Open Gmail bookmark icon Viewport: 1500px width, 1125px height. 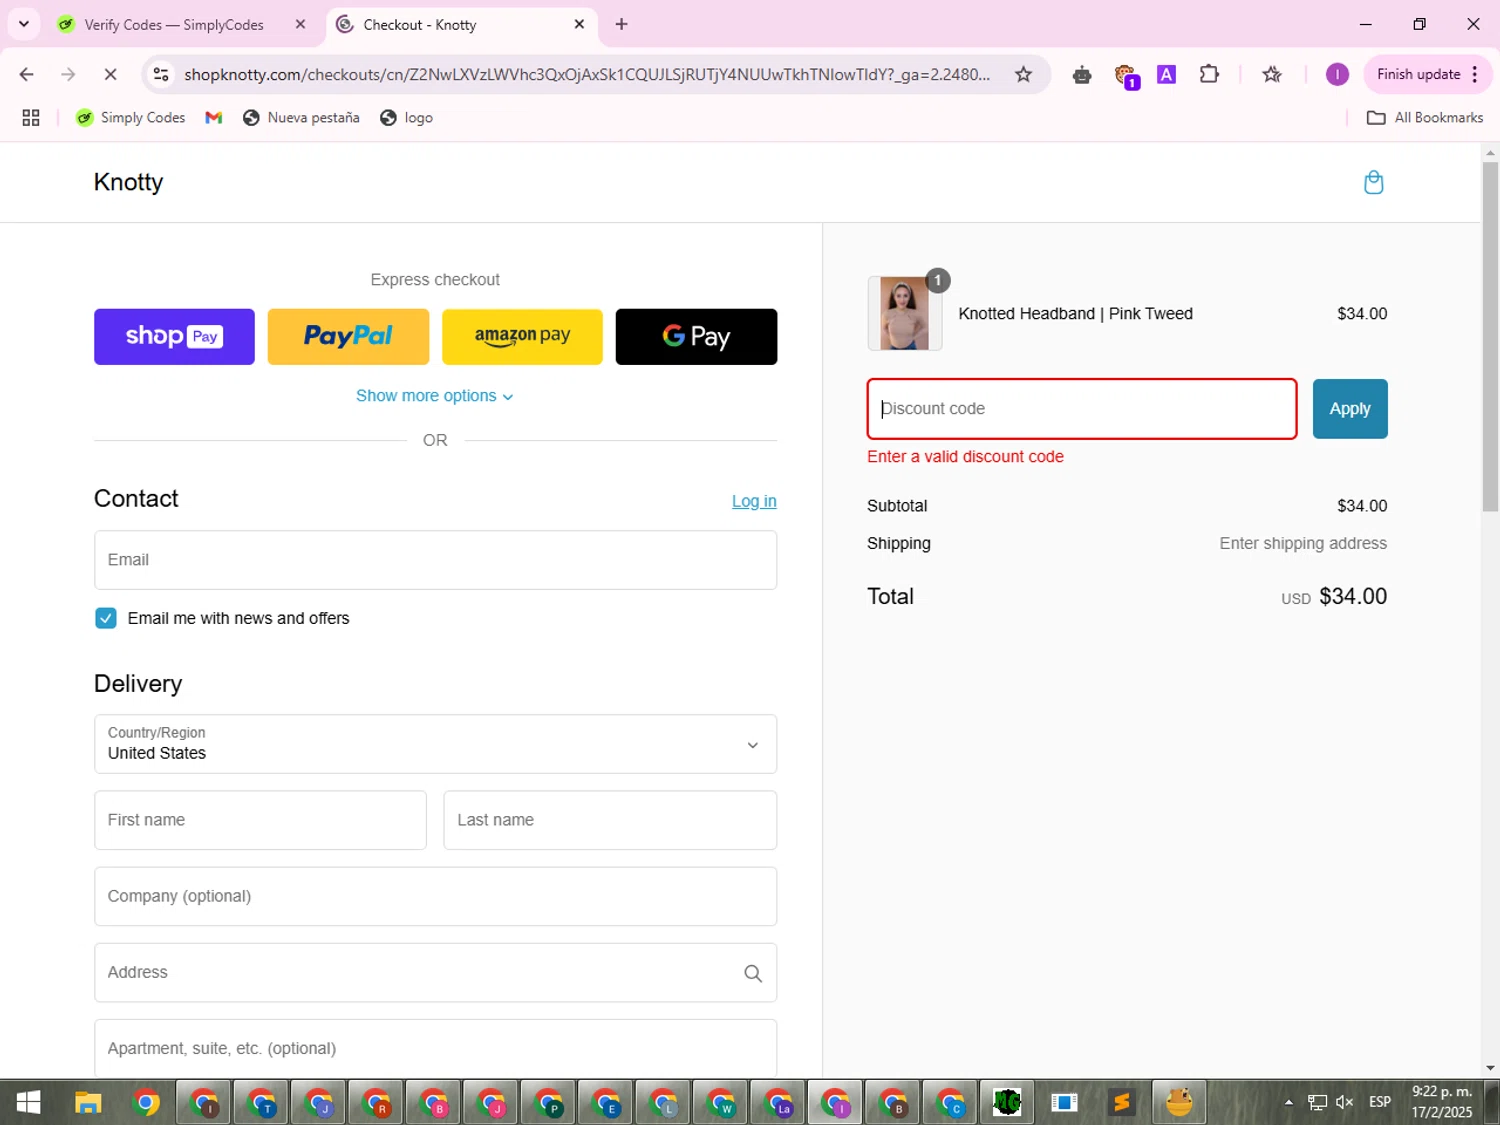coord(213,117)
